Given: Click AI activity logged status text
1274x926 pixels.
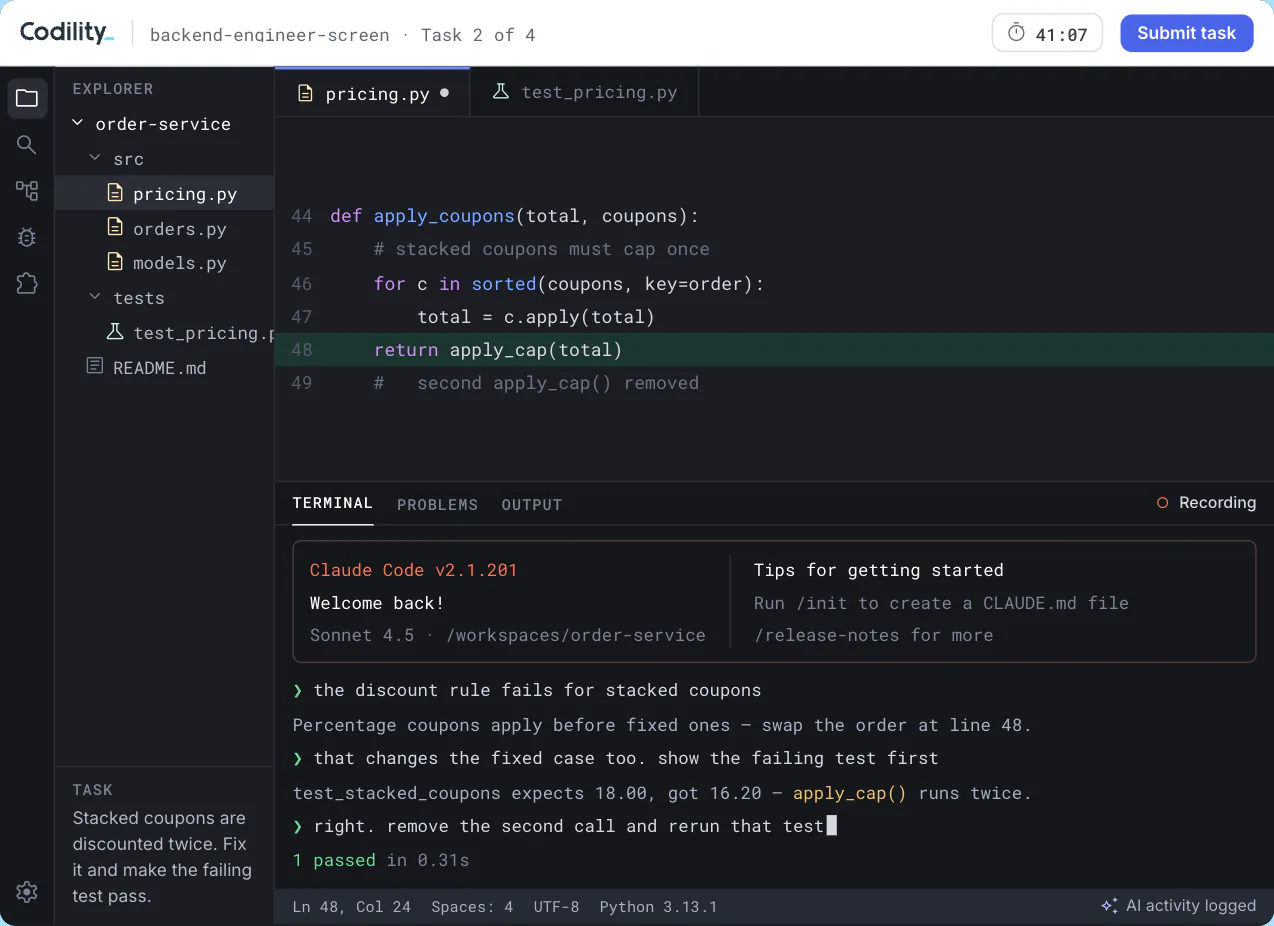Looking at the screenshot, I should coord(1190,905).
